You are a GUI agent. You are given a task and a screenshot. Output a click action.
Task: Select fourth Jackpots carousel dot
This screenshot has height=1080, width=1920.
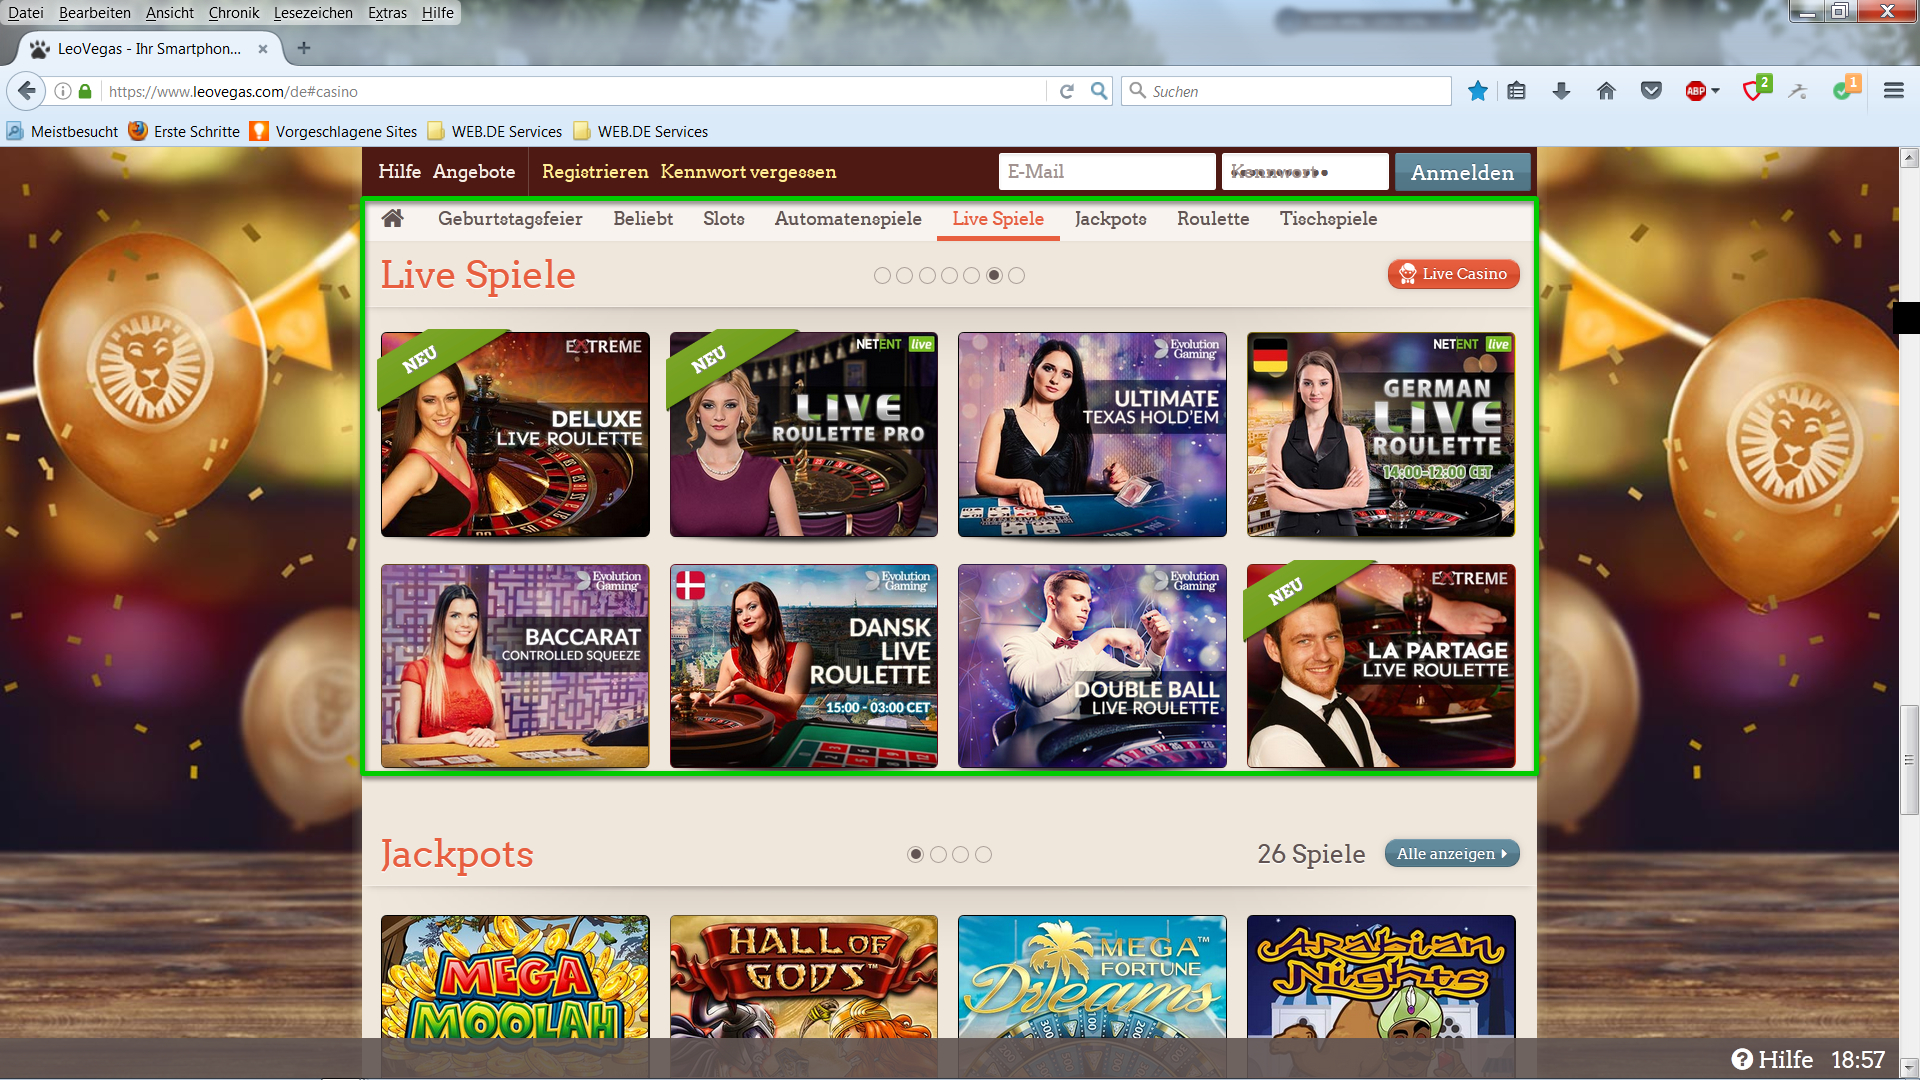[983, 854]
